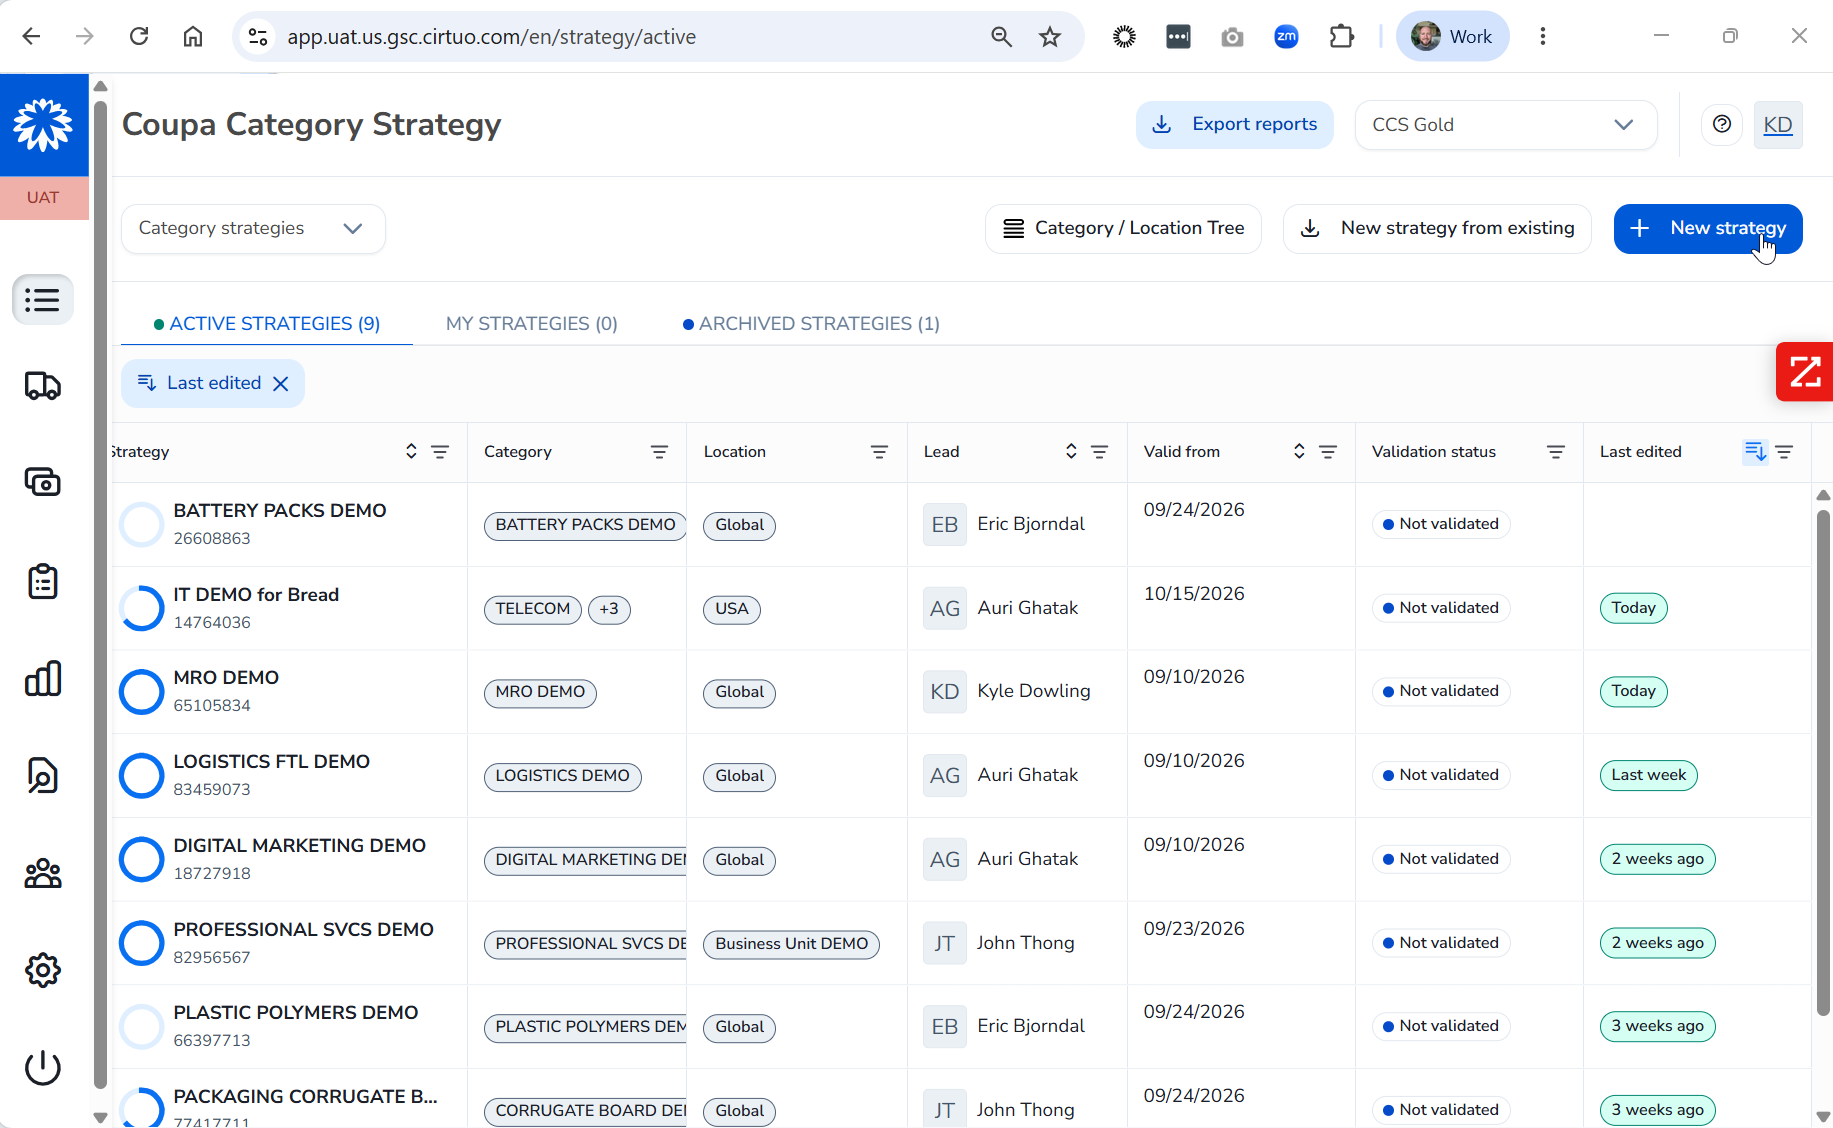Click the New strategy button
Image resolution: width=1833 pixels, height=1128 pixels.
click(1708, 229)
